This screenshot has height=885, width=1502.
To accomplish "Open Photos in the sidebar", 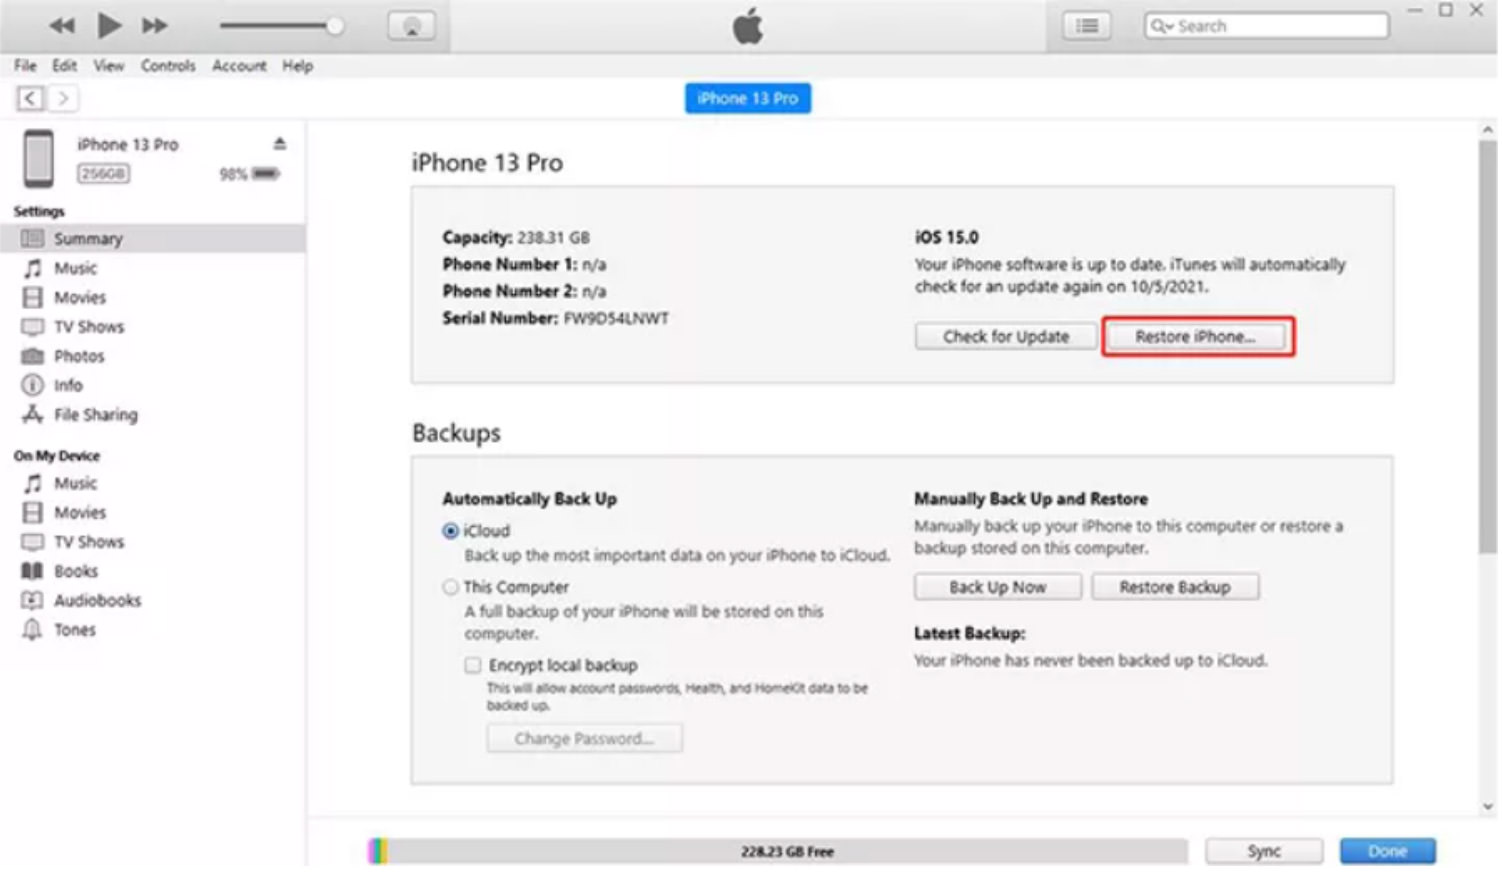I will [x=78, y=356].
